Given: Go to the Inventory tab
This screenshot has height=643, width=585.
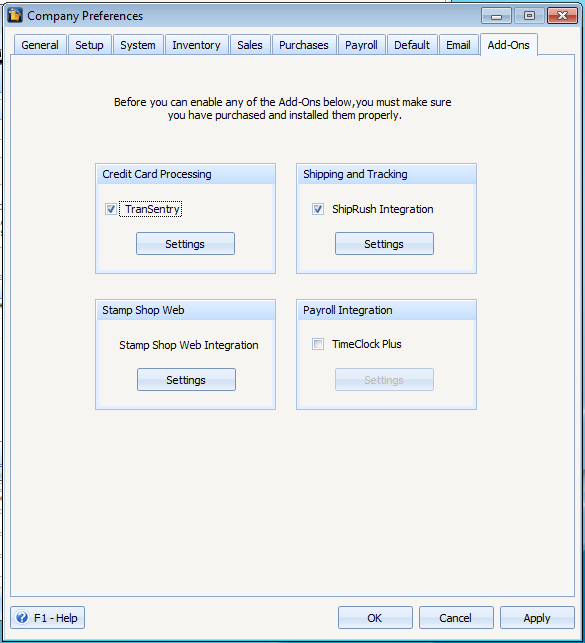Looking at the screenshot, I should pos(196,45).
